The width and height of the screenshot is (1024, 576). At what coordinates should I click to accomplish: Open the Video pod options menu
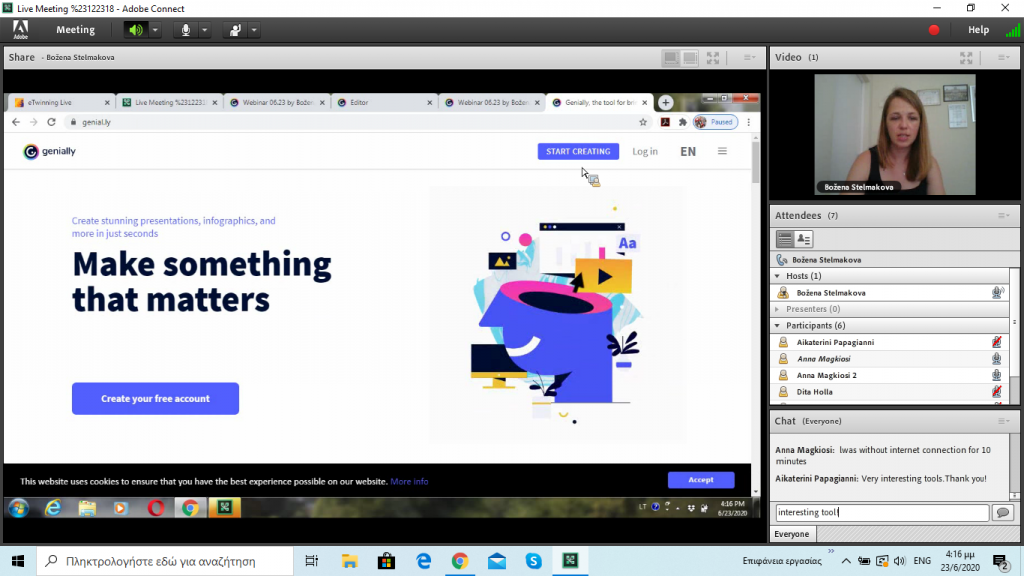(1004, 57)
